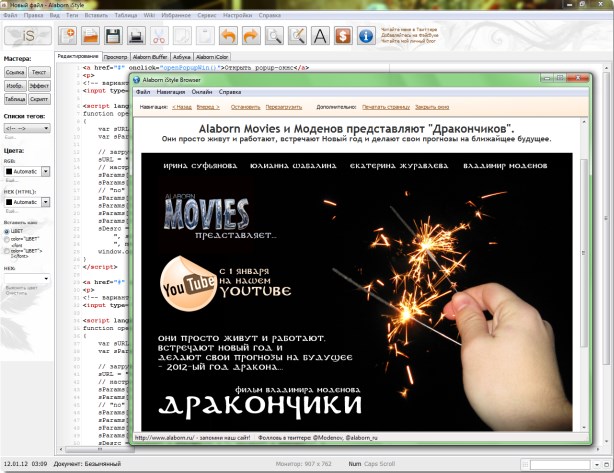Click the YouTube logo in movie poster
This screenshot has width=614, height=473.
(x=188, y=283)
